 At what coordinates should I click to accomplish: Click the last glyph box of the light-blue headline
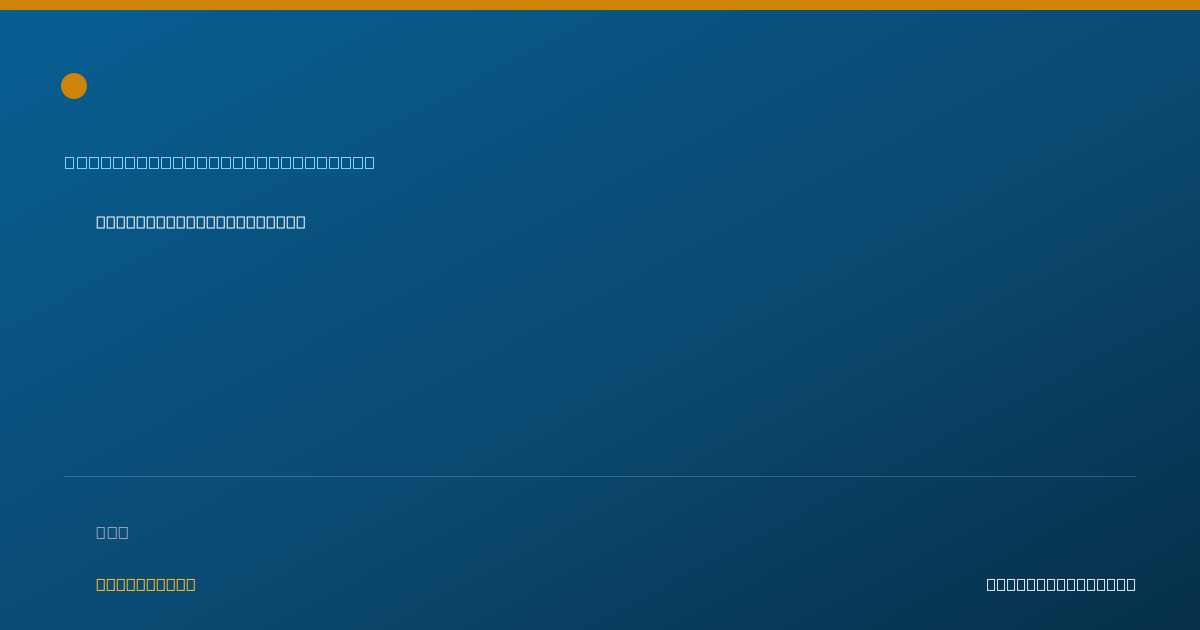(370, 162)
